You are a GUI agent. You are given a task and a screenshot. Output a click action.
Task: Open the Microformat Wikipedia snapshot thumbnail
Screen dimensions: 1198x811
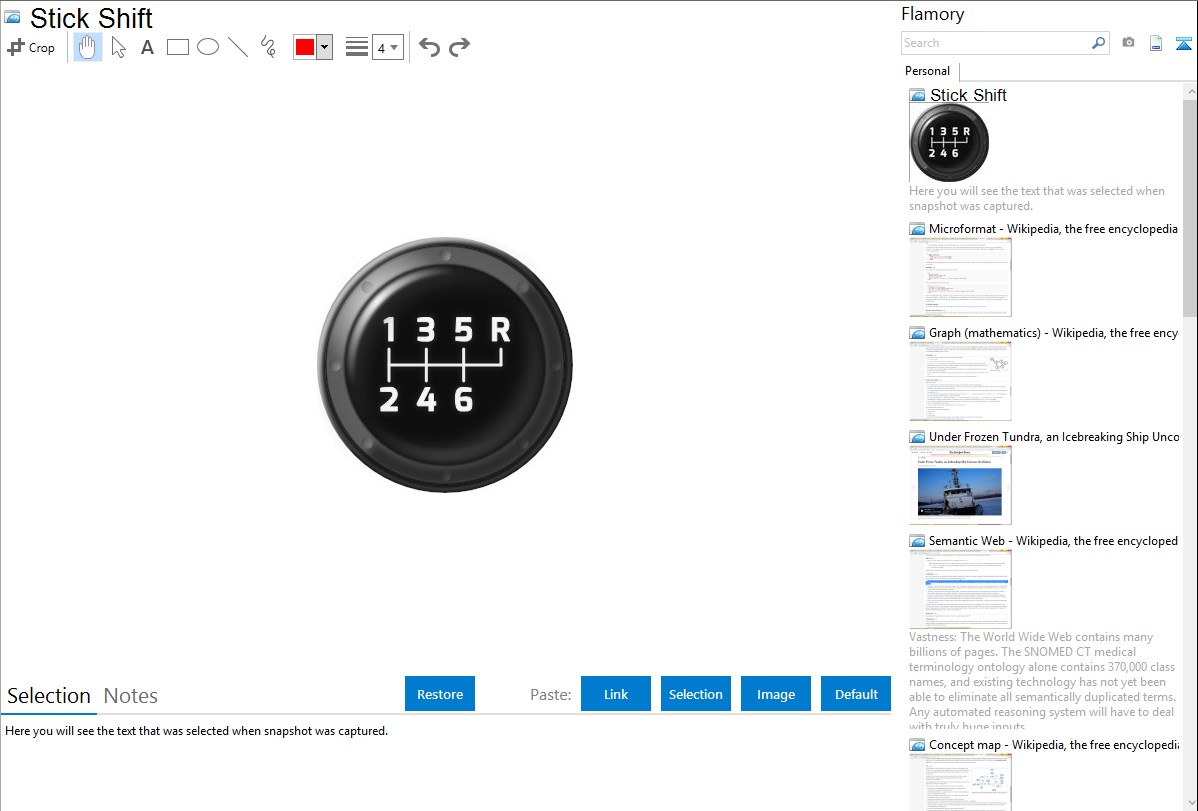click(960, 277)
